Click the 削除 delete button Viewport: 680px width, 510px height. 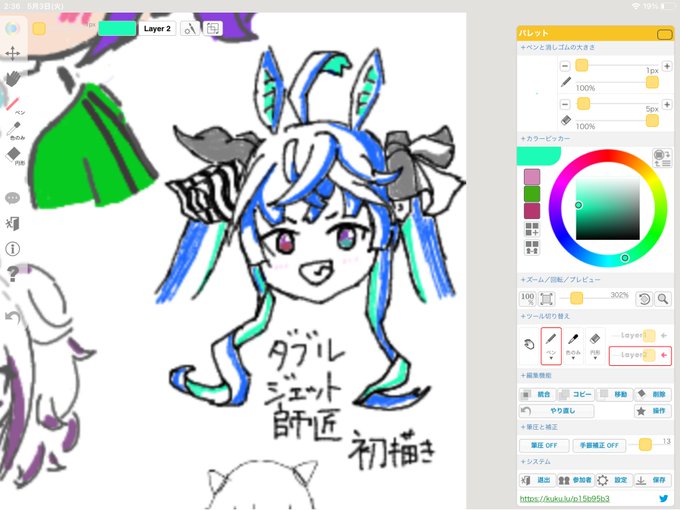pos(652,394)
